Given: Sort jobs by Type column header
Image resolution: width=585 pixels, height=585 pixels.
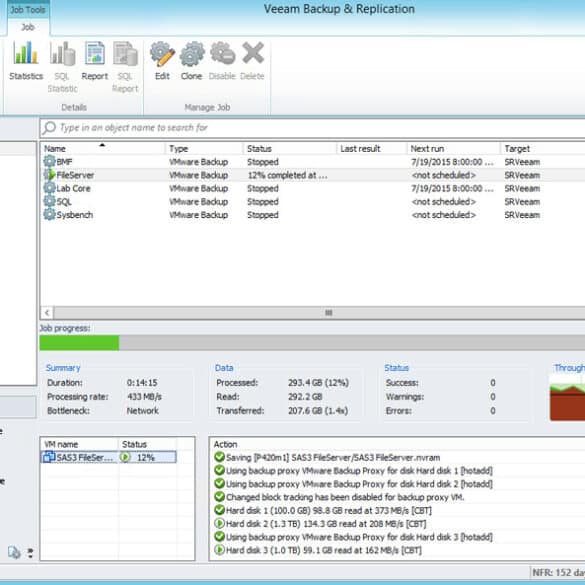Looking at the screenshot, I should (x=204, y=148).
